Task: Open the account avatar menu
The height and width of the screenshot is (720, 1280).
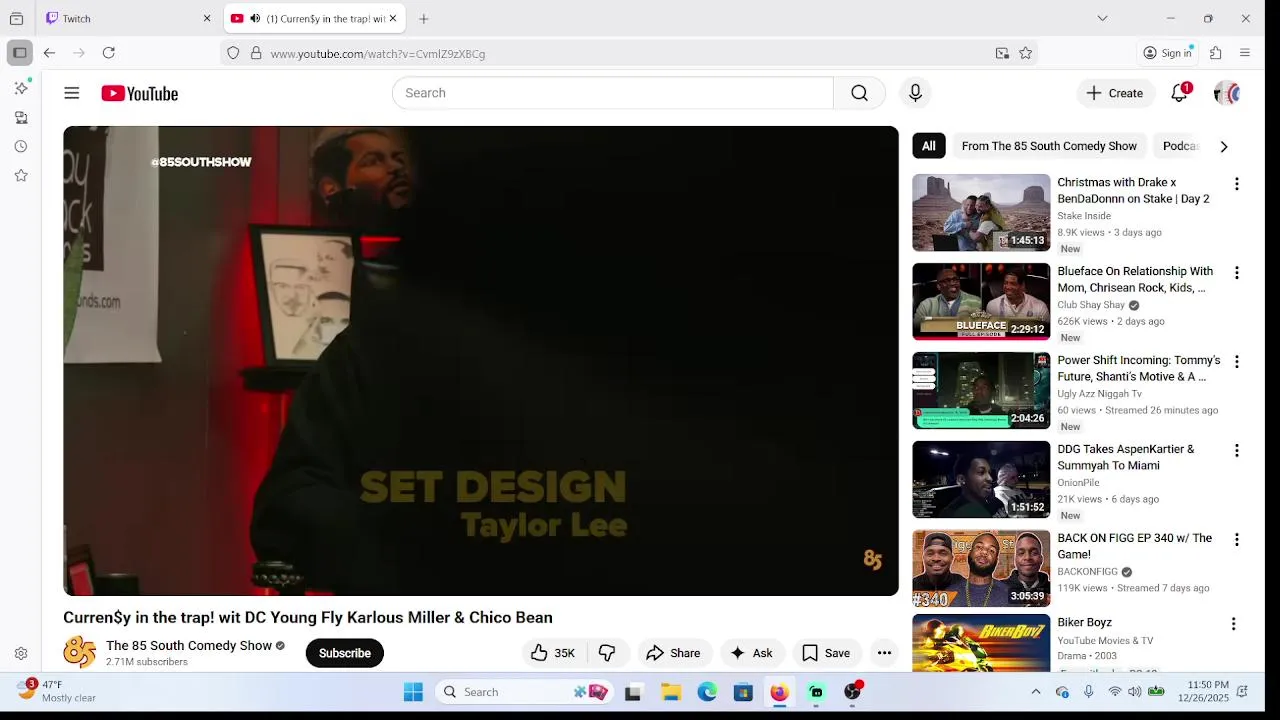Action: tap(1227, 93)
